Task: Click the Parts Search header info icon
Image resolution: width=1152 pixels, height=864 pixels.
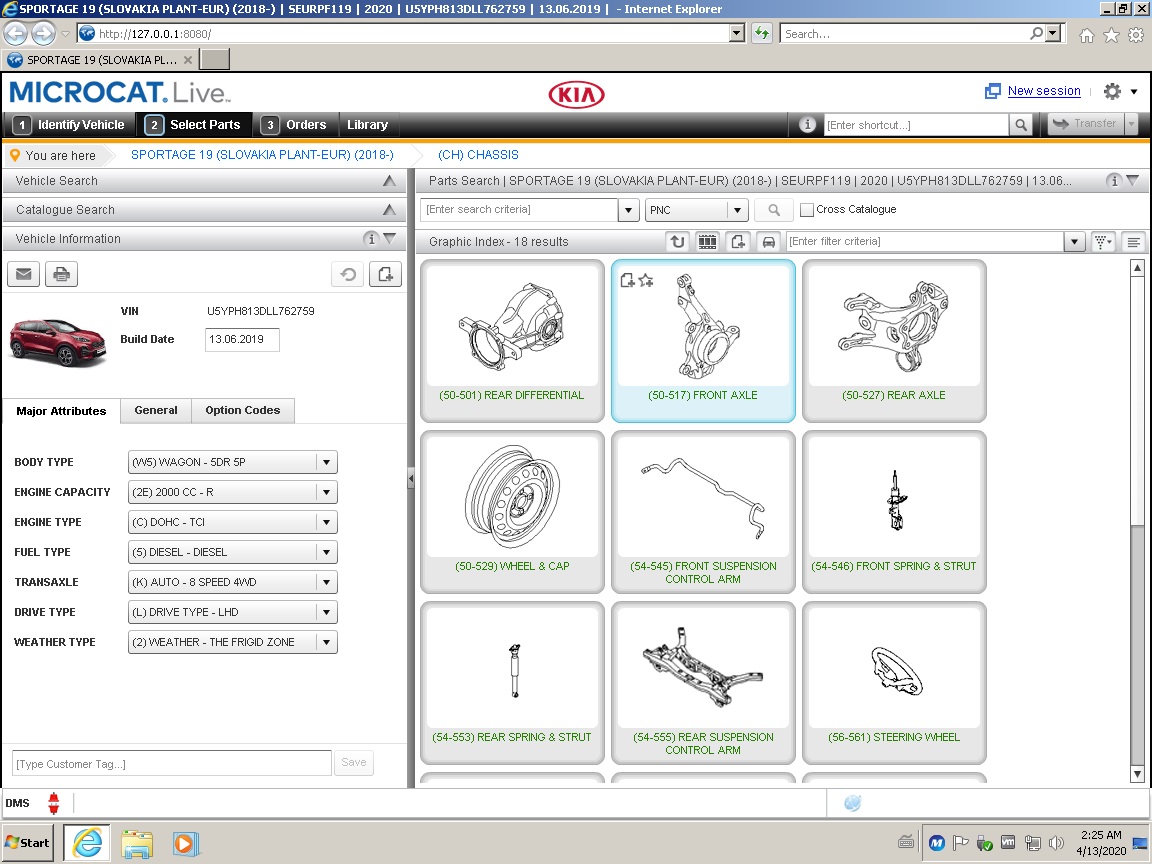Action: 1115,181
